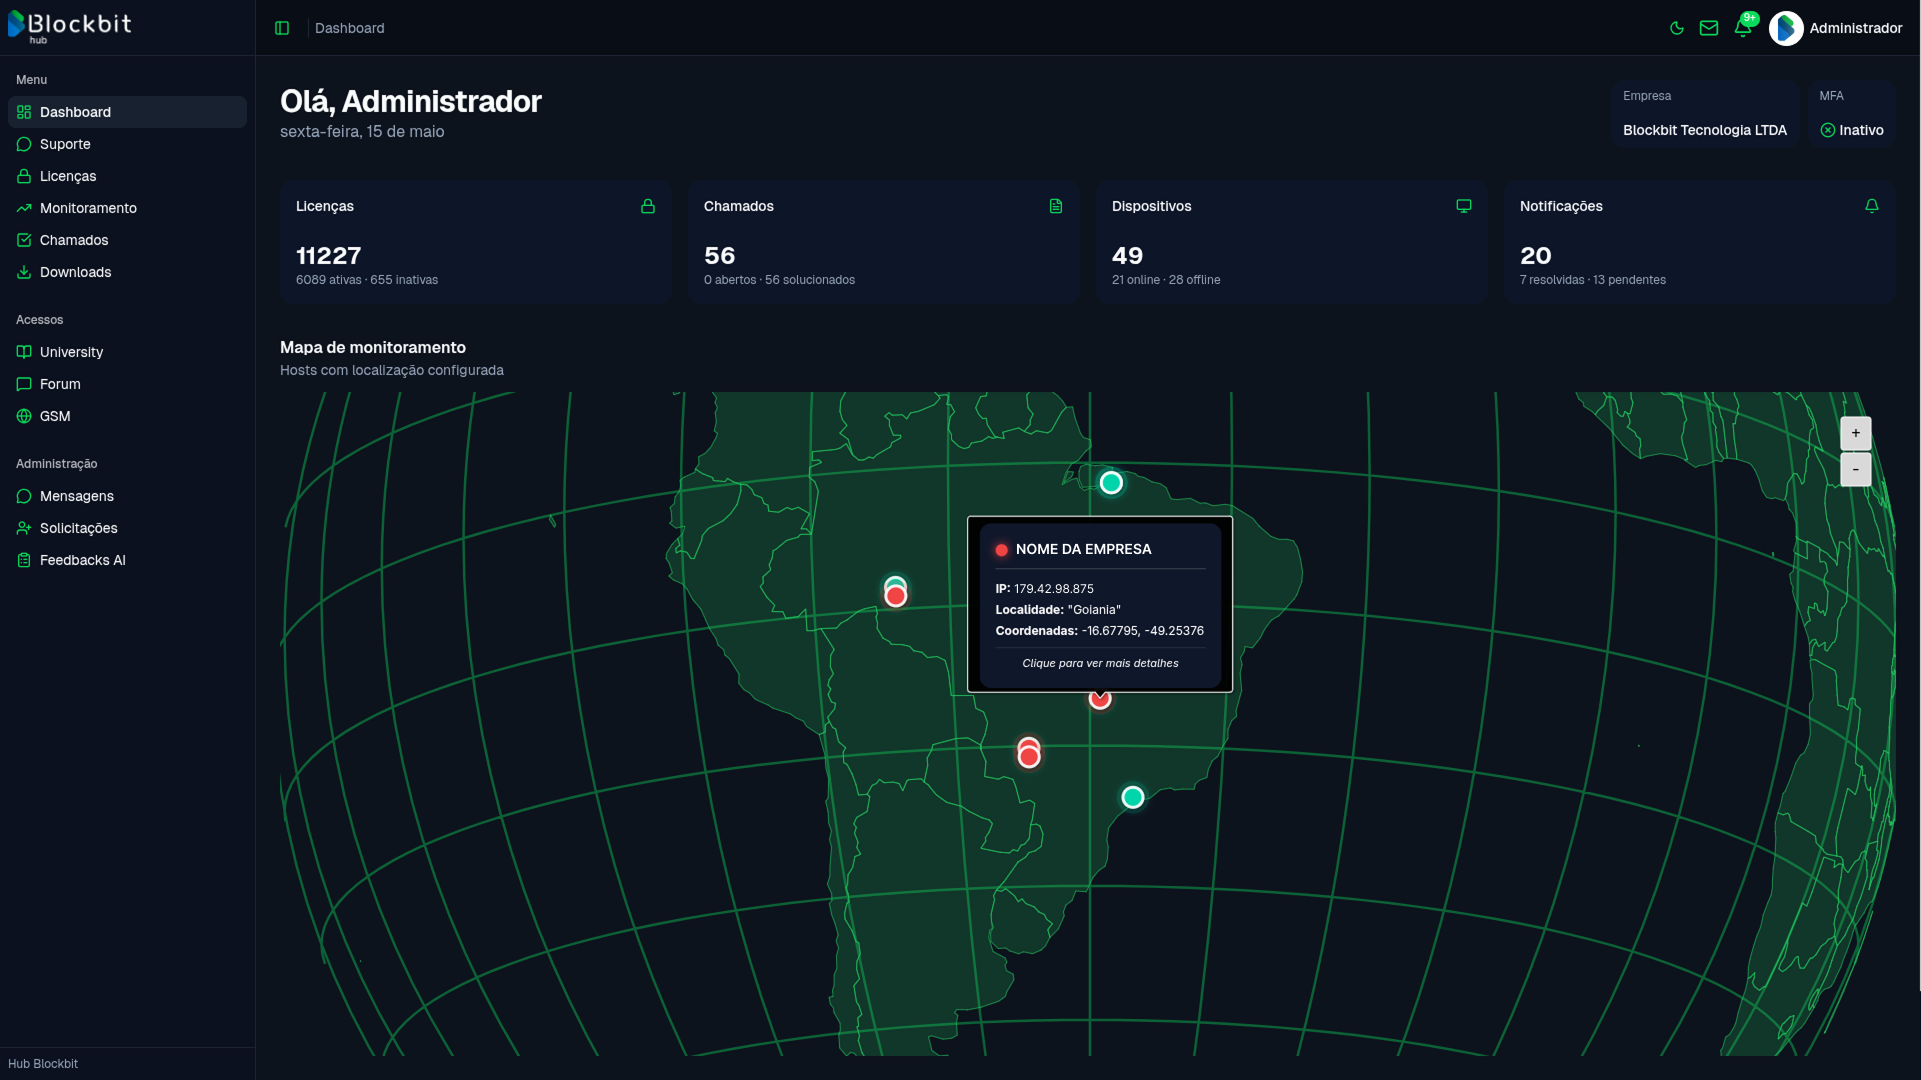The height and width of the screenshot is (1080, 1921).
Task: Select Chamados in the sidebar
Action: 127,240
